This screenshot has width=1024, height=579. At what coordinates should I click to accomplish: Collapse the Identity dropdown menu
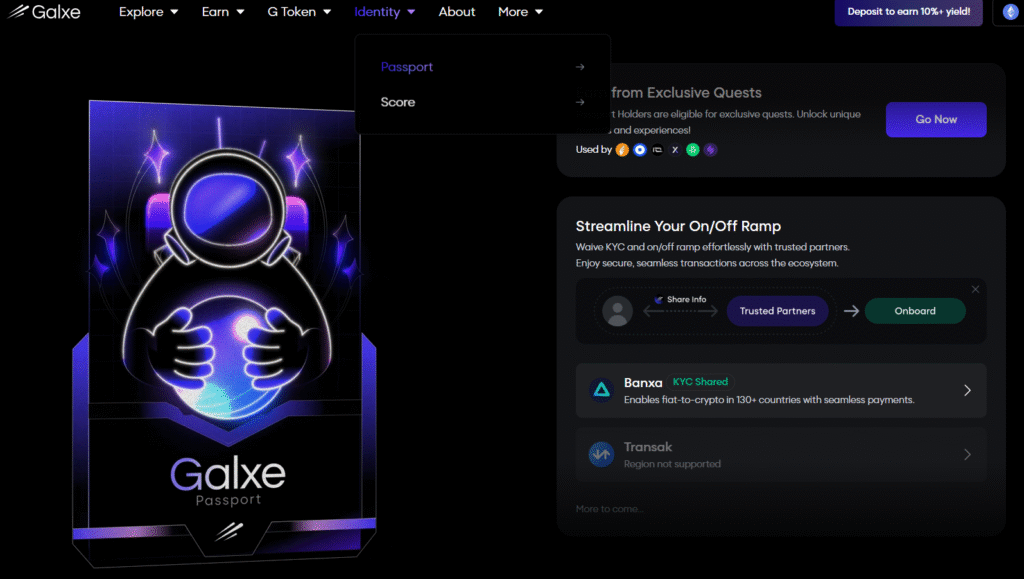384,12
